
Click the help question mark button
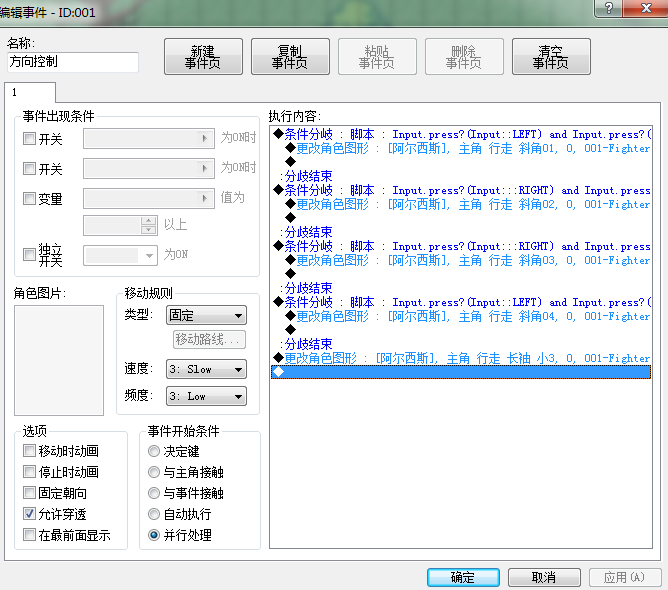pyautogui.click(x=608, y=8)
